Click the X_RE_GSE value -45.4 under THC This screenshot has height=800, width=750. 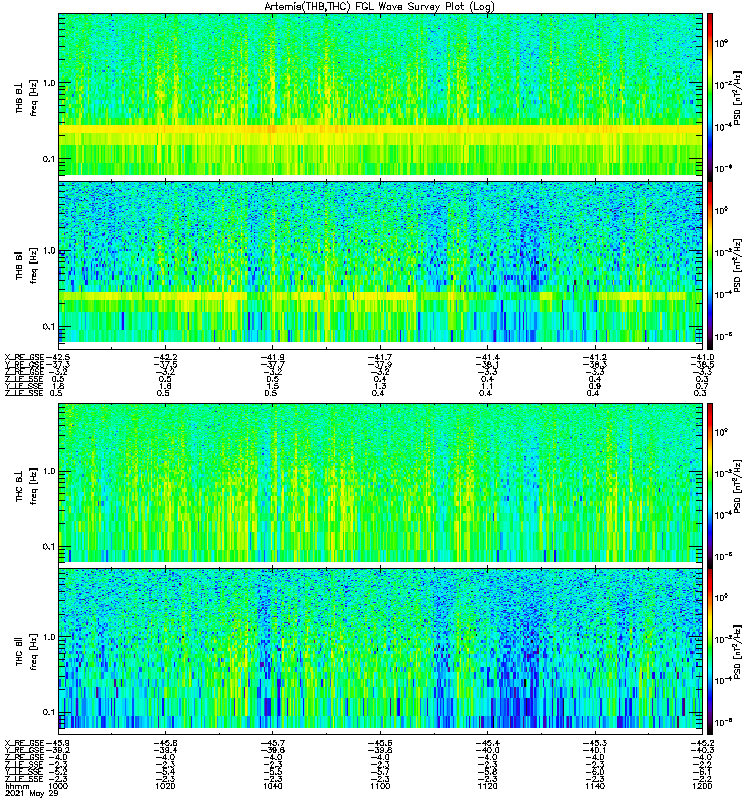487,743
